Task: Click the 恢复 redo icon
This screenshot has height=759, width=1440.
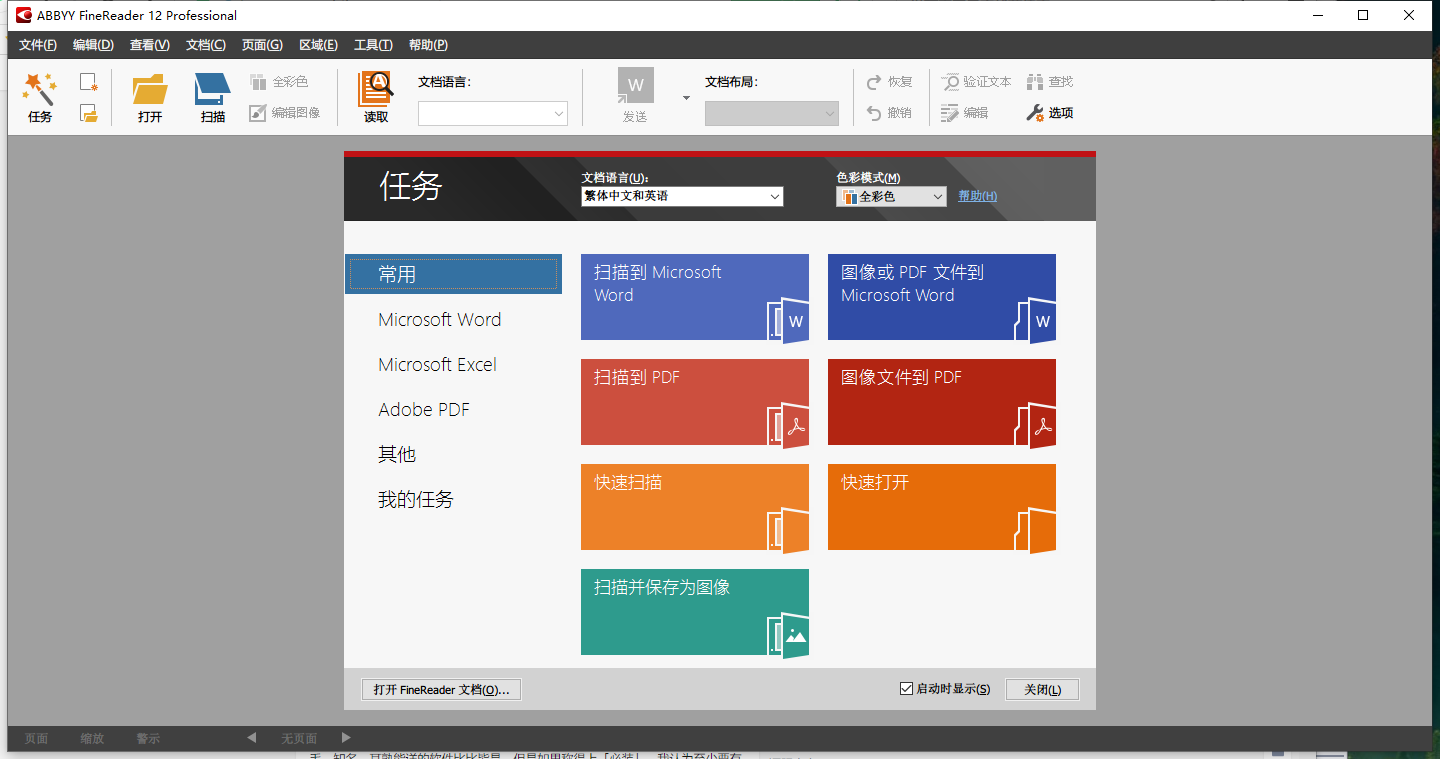Action: click(x=874, y=82)
